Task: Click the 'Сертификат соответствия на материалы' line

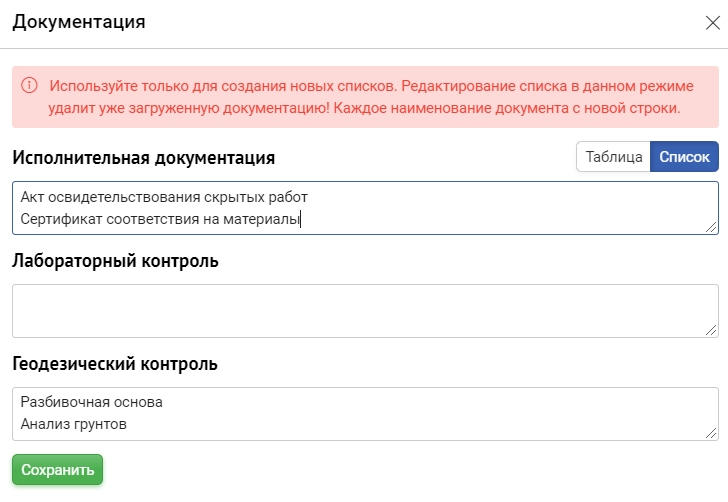Action: [x=160, y=219]
